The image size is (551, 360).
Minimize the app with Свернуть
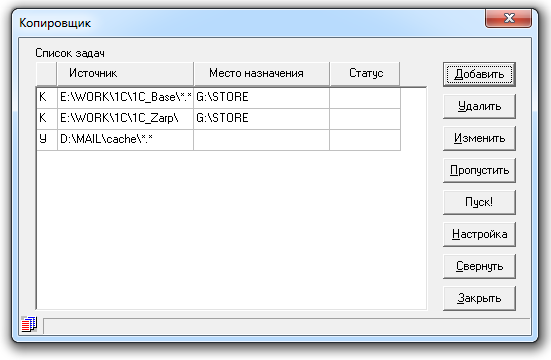click(x=479, y=266)
